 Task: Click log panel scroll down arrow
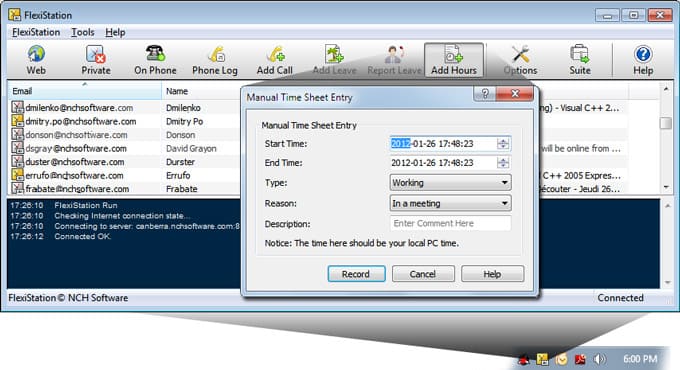click(667, 282)
